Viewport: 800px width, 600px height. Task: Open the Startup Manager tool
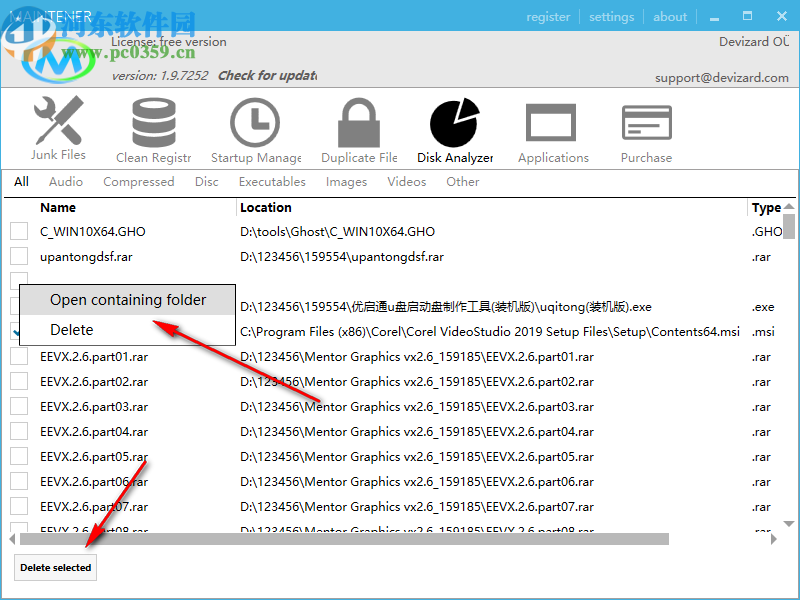[256, 131]
